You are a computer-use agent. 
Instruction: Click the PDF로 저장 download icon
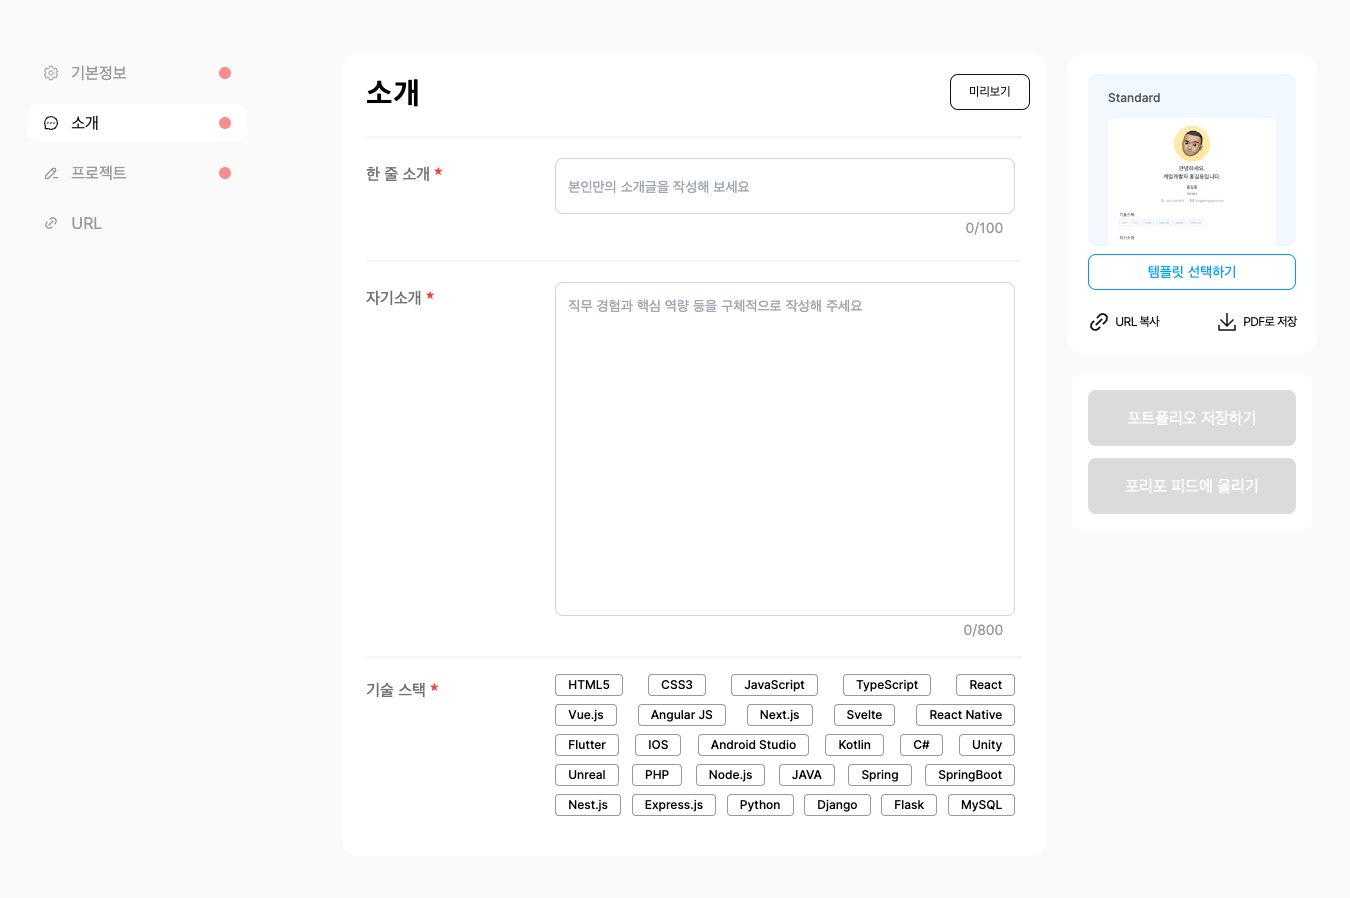pos(1226,321)
